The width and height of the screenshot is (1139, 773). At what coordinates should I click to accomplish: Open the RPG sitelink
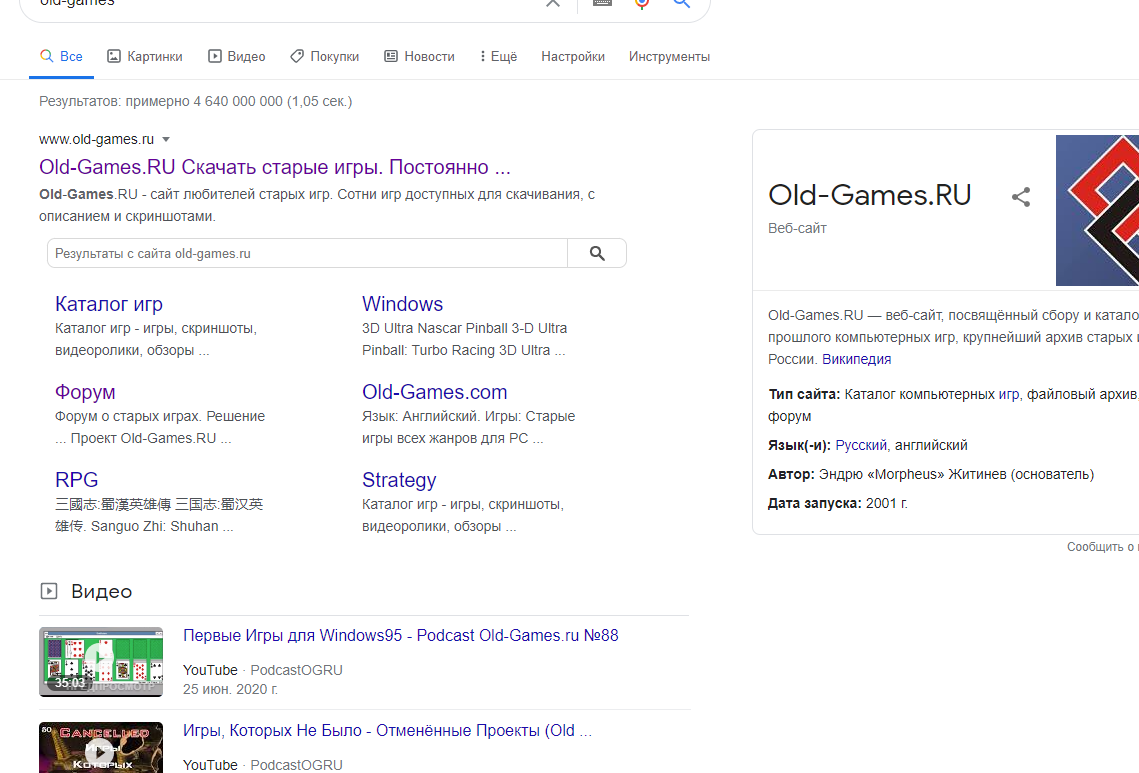pos(76,479)
